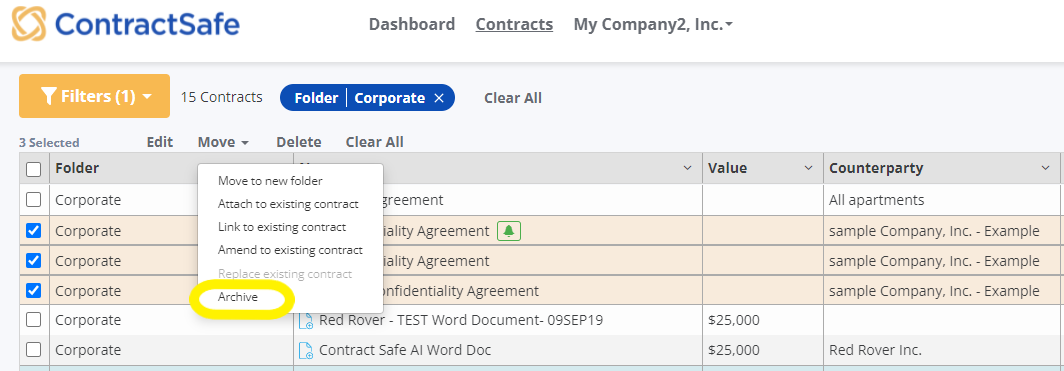
Task: Click Contract Safe AI Word Doc file icon
Action: click(x=306, y=351)
